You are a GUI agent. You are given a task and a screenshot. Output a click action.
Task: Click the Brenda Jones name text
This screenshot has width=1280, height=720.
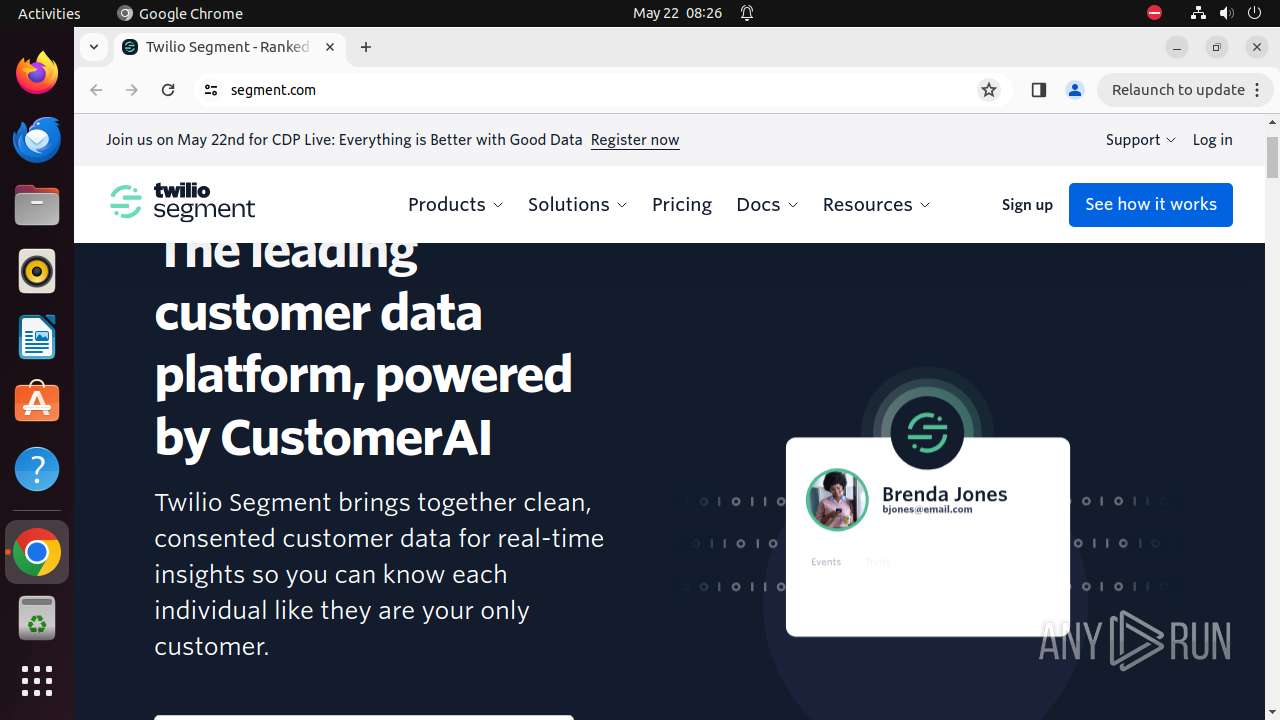944,494
